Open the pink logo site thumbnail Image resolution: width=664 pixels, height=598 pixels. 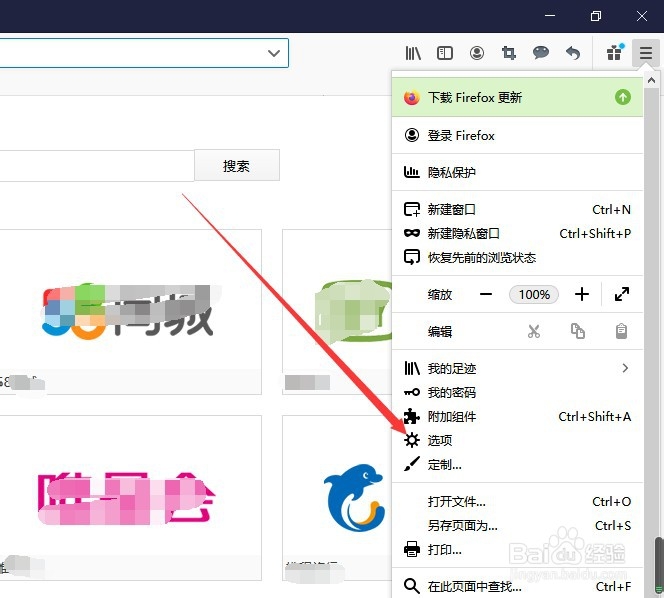(130, 498)
